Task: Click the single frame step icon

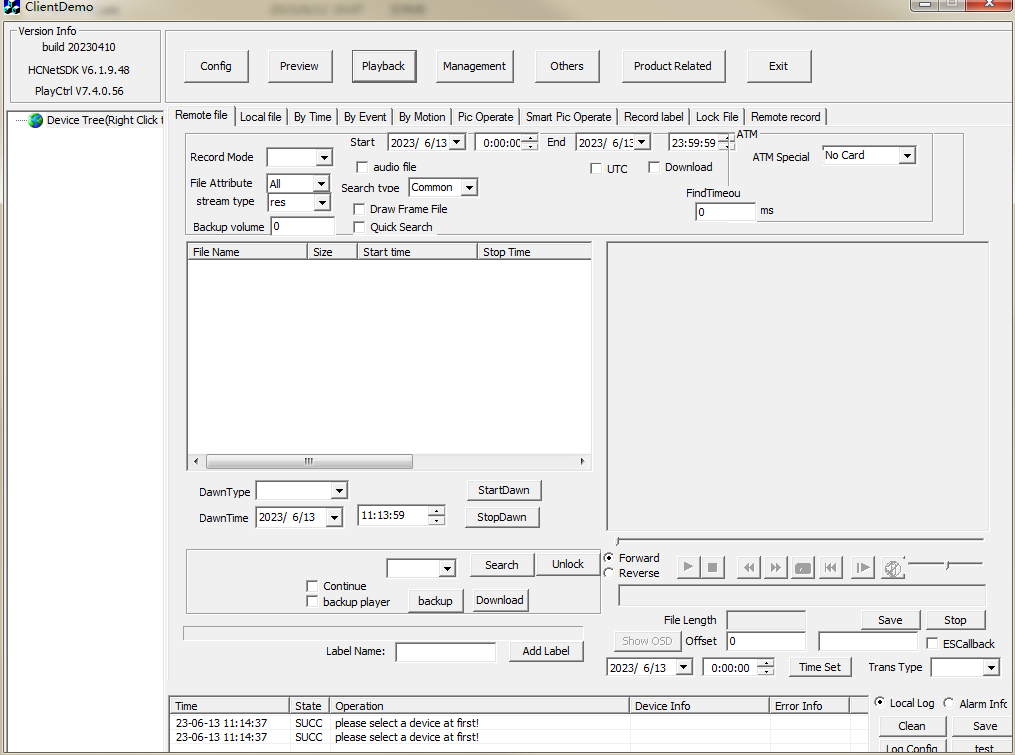Action: point(862,567)
